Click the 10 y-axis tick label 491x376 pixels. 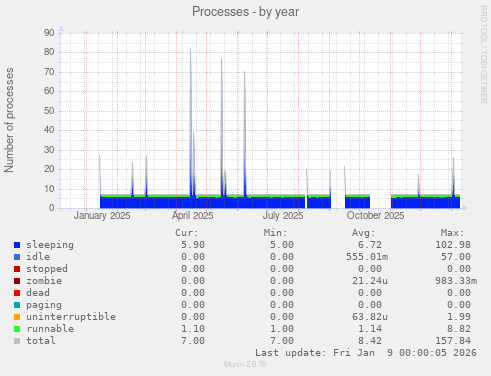[49, 189]
